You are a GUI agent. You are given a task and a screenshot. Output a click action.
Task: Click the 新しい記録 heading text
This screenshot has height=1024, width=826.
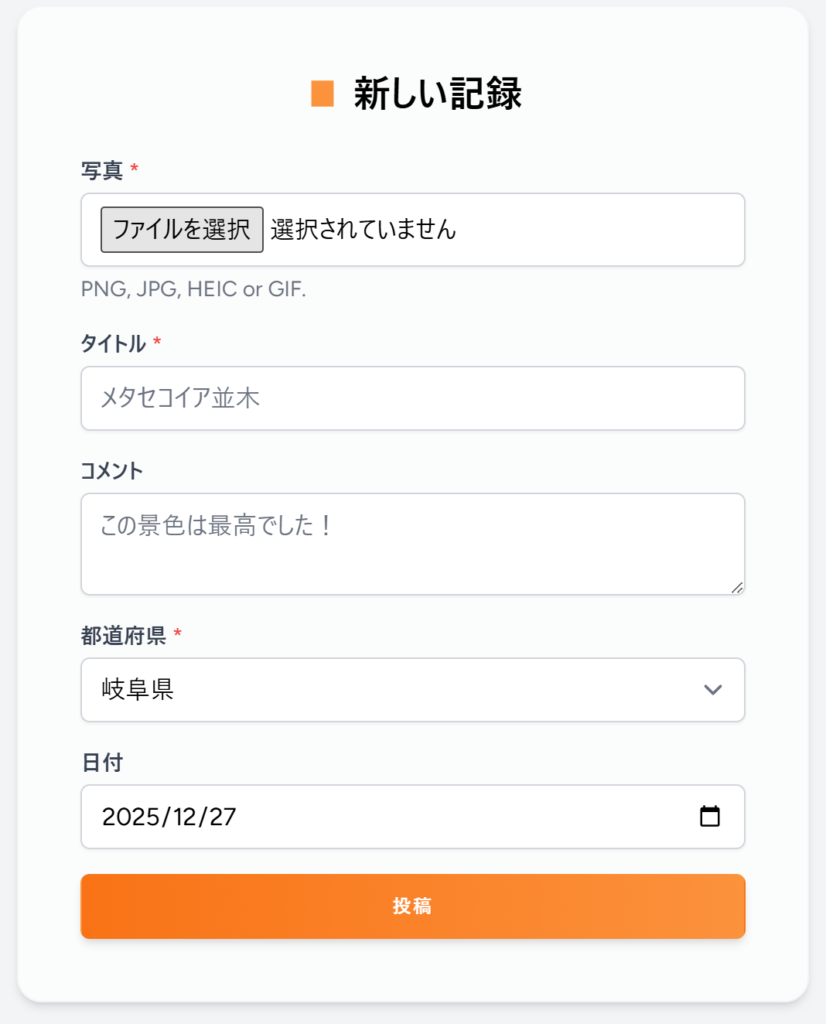click(x=437, y=94)
